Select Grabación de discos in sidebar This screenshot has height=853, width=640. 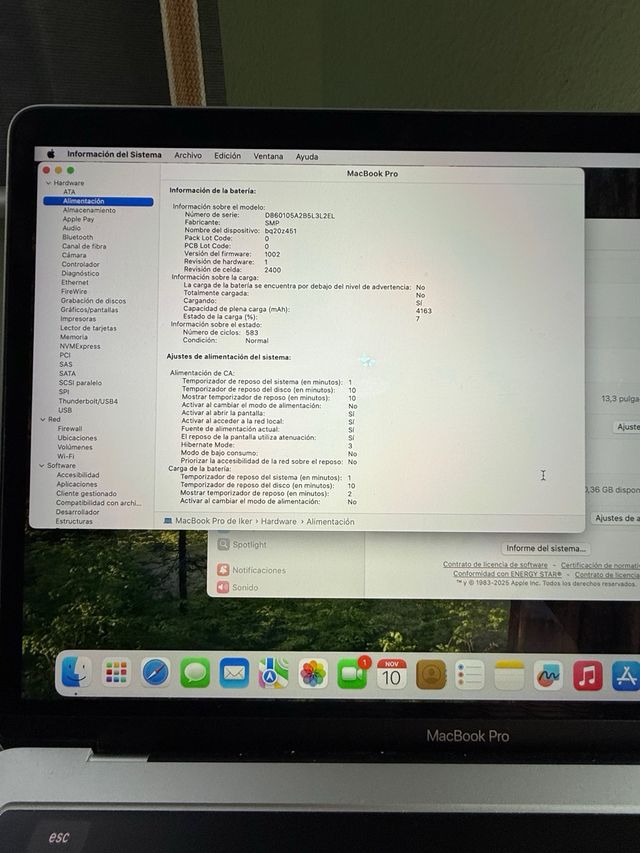93,301
